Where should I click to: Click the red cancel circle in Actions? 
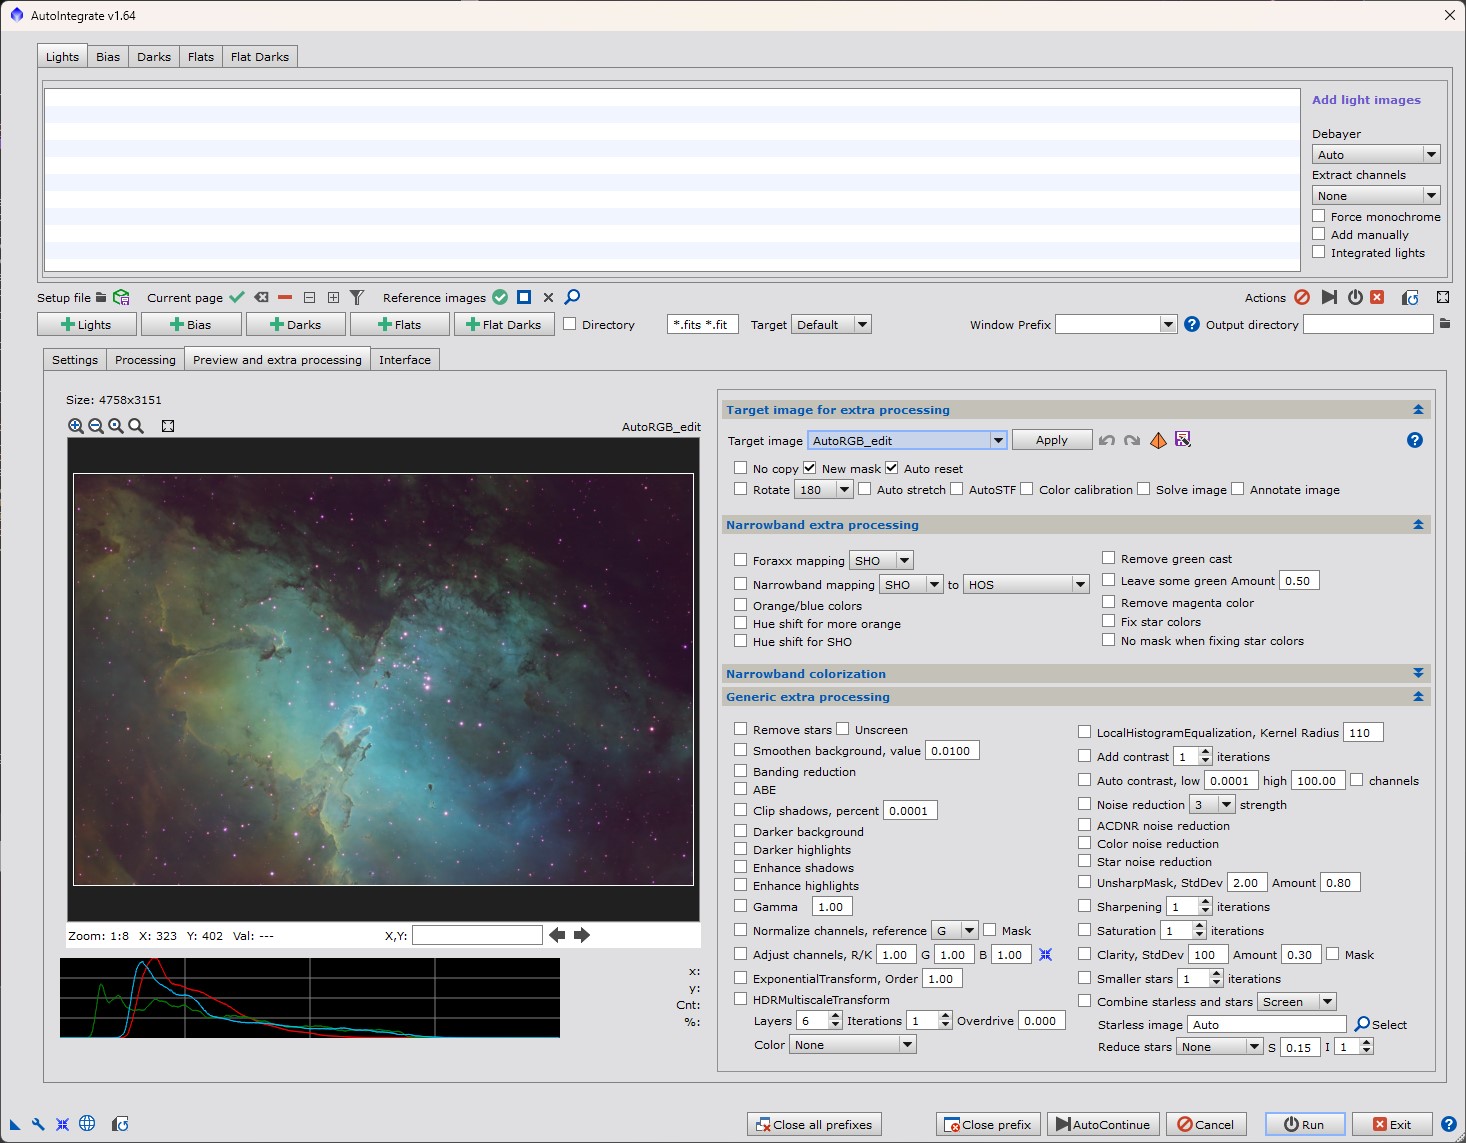click(x=1302, y=298)
